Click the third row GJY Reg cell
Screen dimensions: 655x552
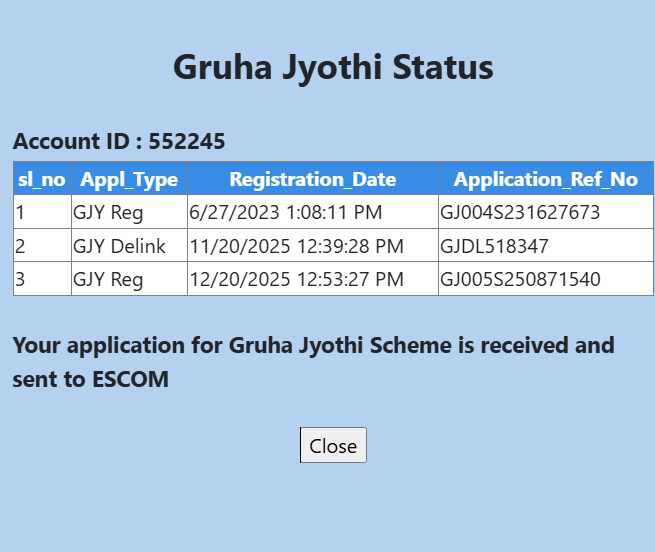click(108, 279)
